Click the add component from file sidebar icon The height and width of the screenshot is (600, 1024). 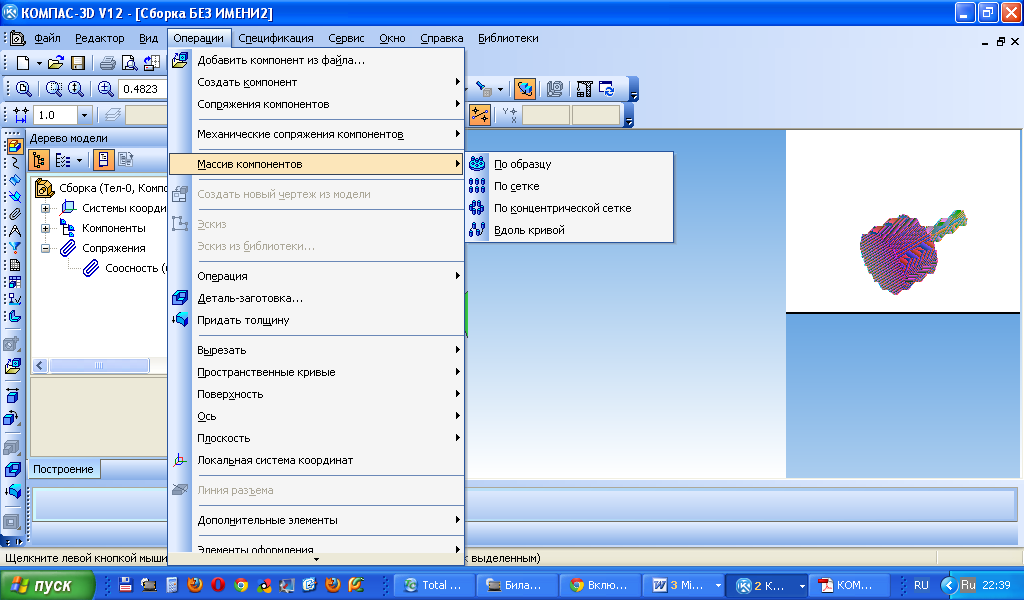pos(12,366)
